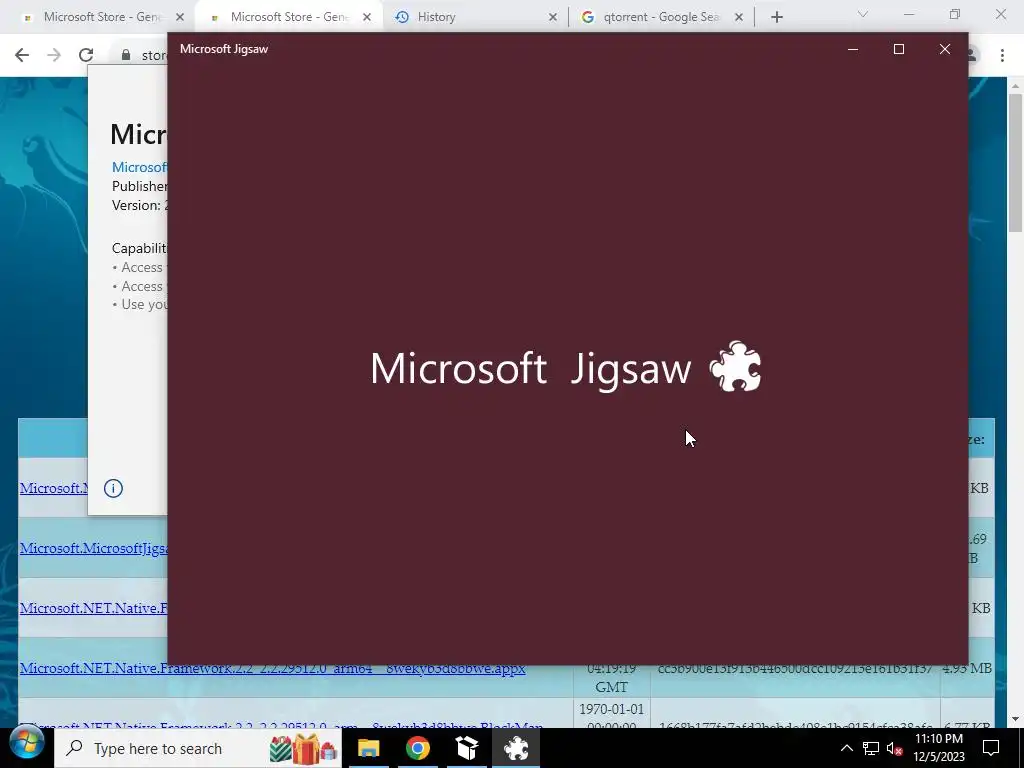Open Chrome three-dot menu
The height and width of the screenshot is (768, 1024).
1002,55
